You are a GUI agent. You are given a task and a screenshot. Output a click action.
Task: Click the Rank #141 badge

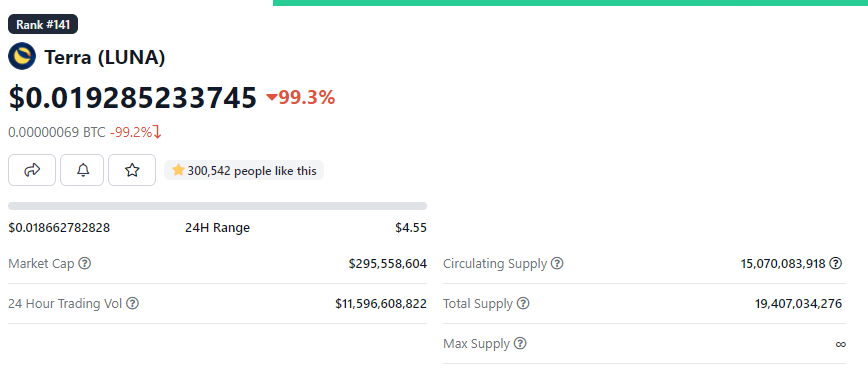tap(43, 24)
